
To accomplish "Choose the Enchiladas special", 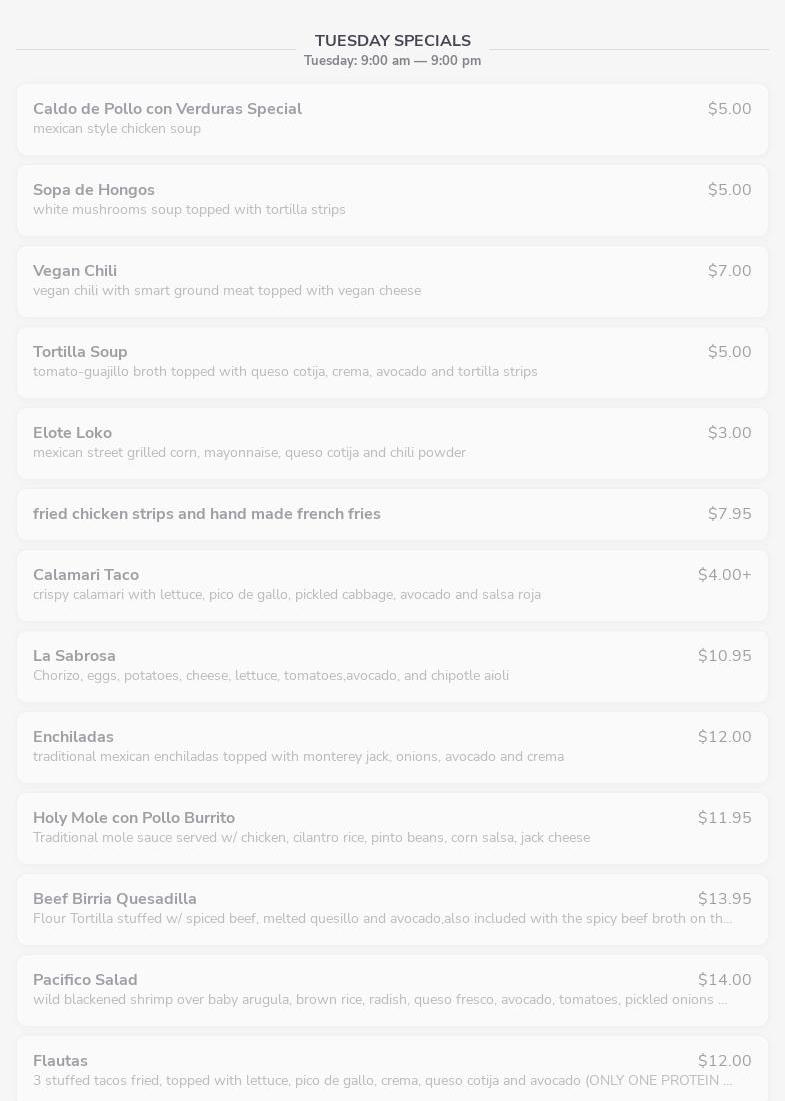I will click(392, 747).
